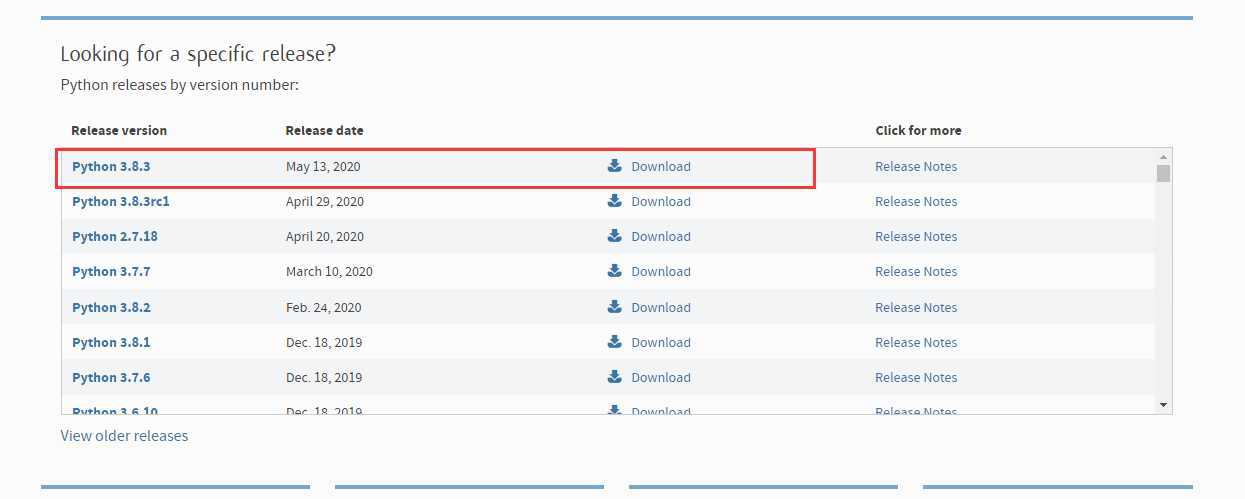Click the Click for more column header

pyautogui.click(x=918, y=131)
